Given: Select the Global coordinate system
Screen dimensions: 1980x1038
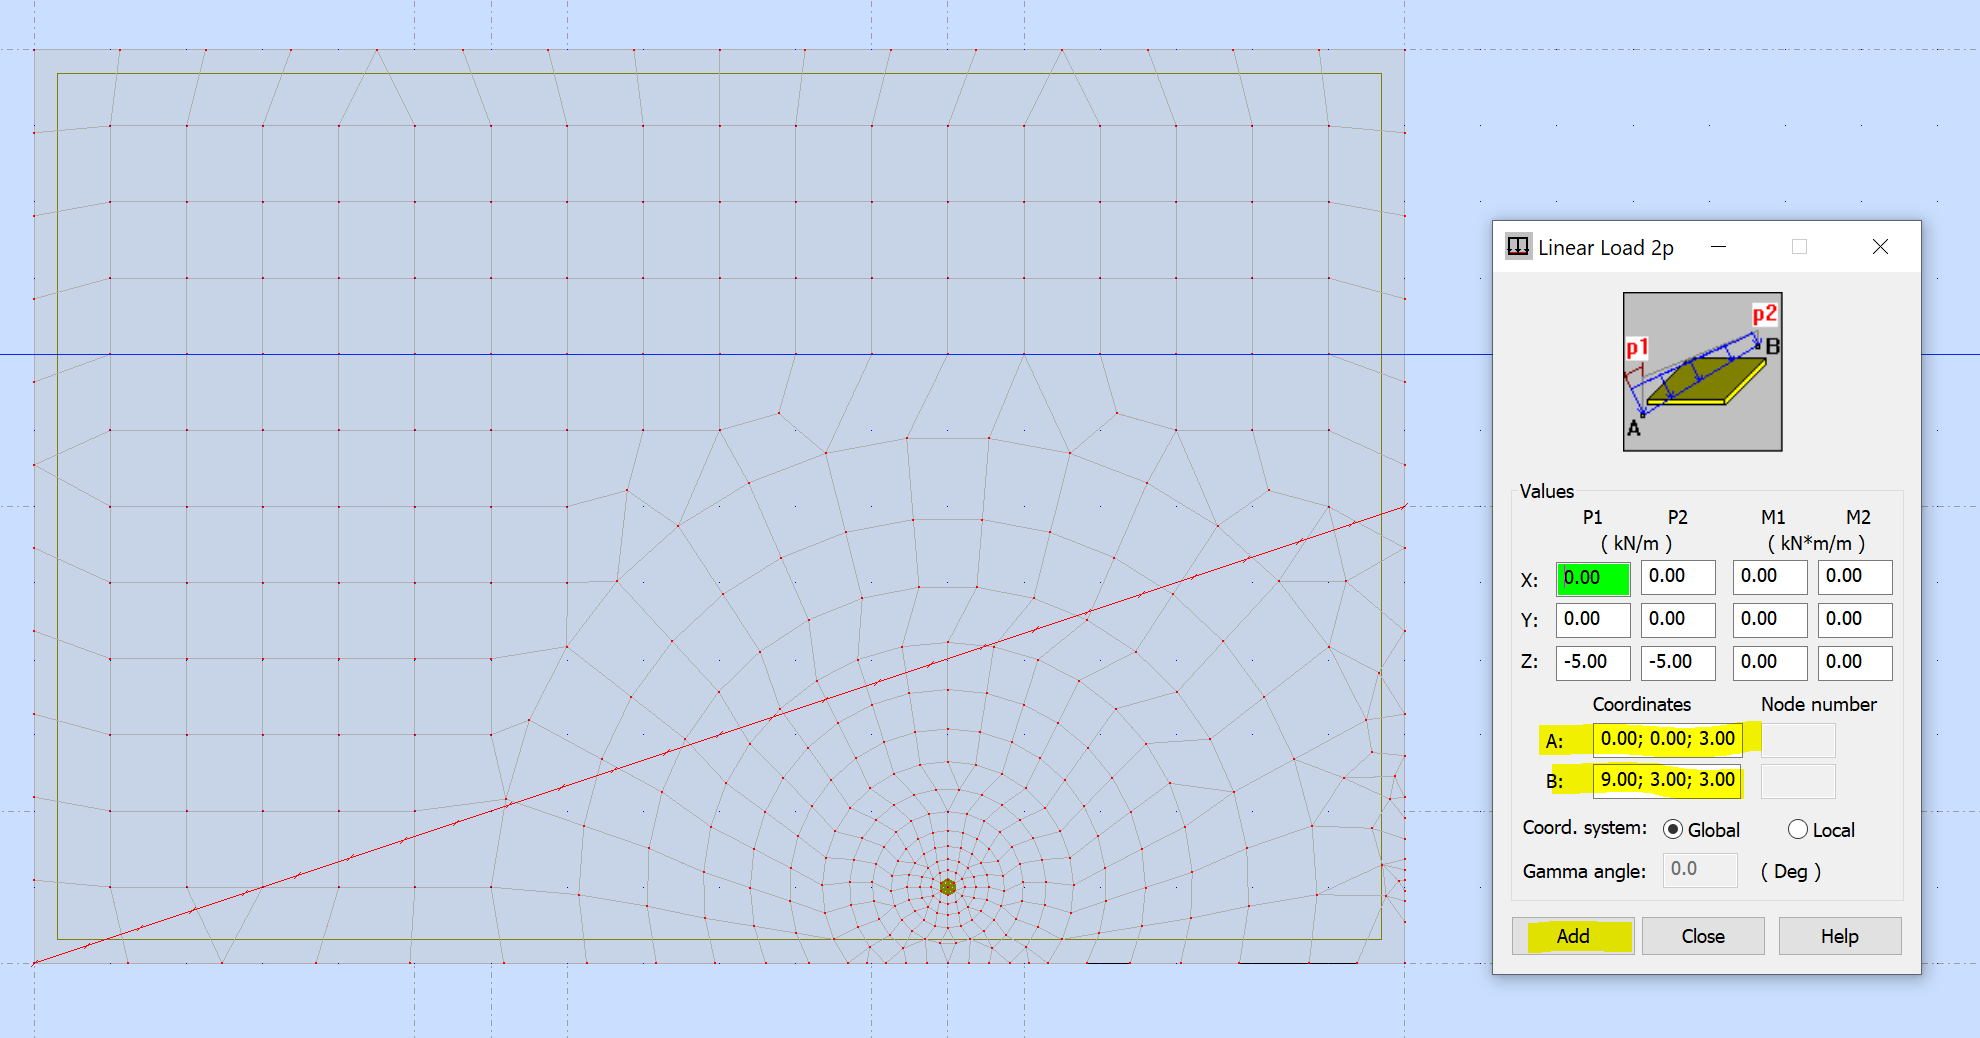Looking at the screenshot, I should click(x=1672, y=829).
